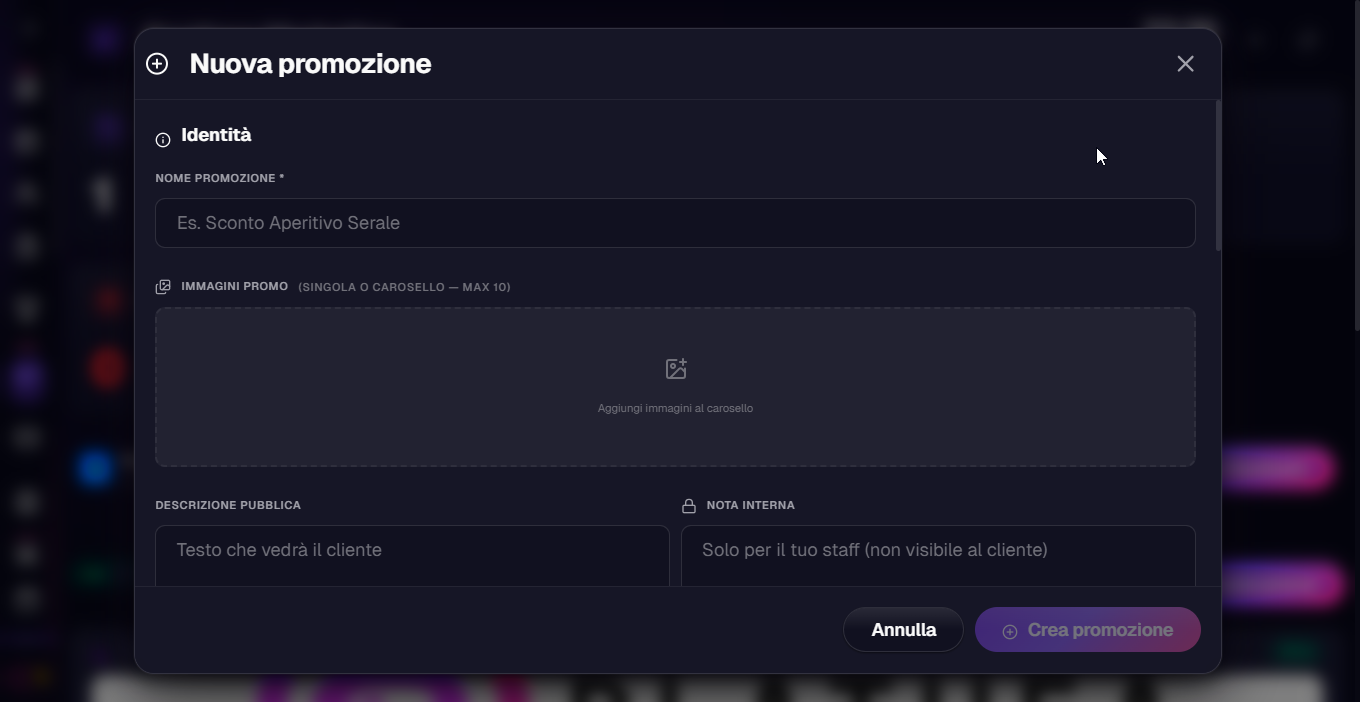Click the 'Descrizione pubblica' label
The height and width of the screenshot is (702, 1360).
coord(228,505)
